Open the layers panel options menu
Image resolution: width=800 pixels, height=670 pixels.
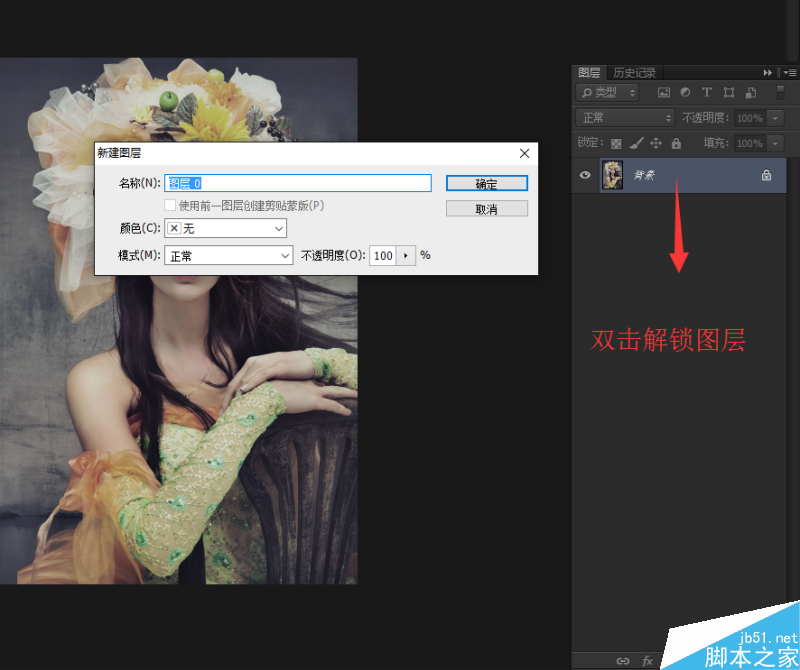(x=790, y=73)
